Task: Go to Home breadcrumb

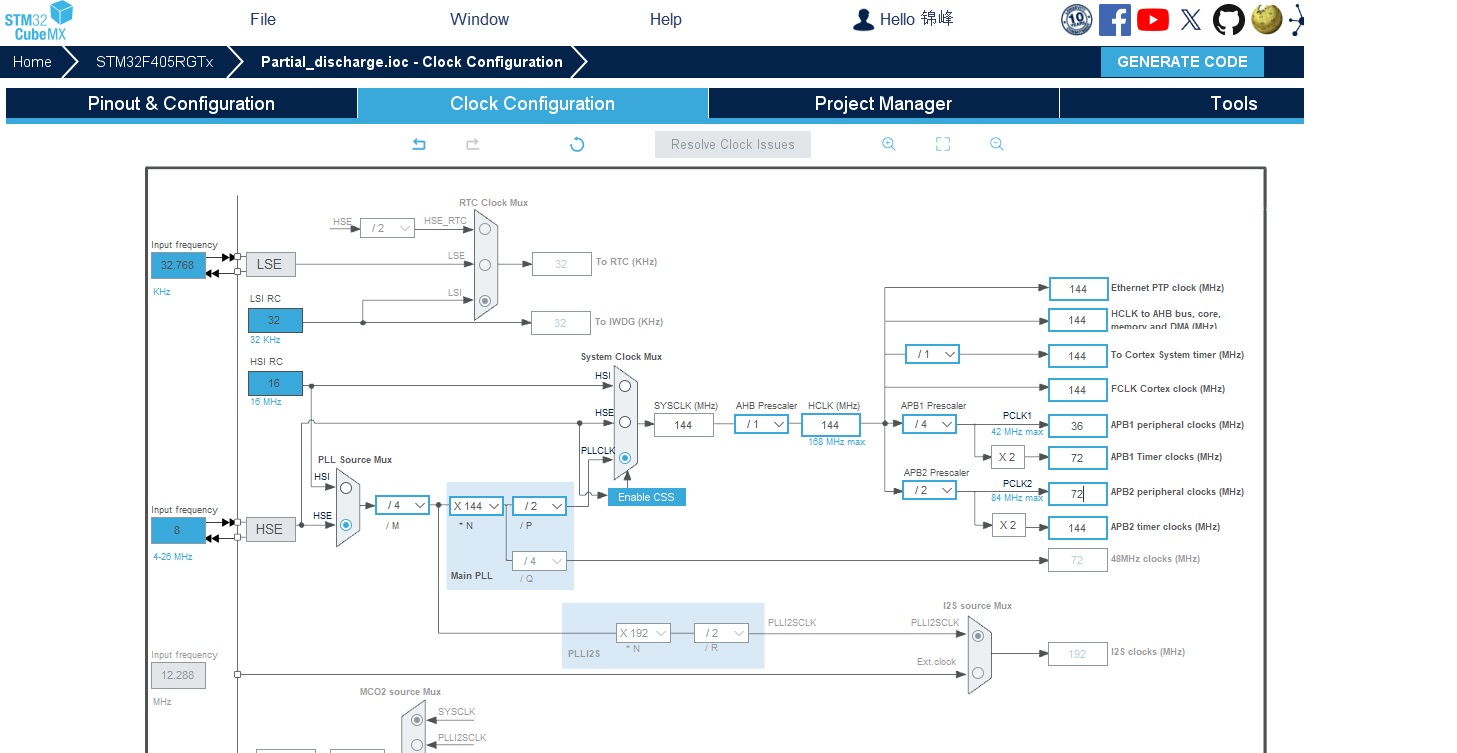Action: click(32, 62)
